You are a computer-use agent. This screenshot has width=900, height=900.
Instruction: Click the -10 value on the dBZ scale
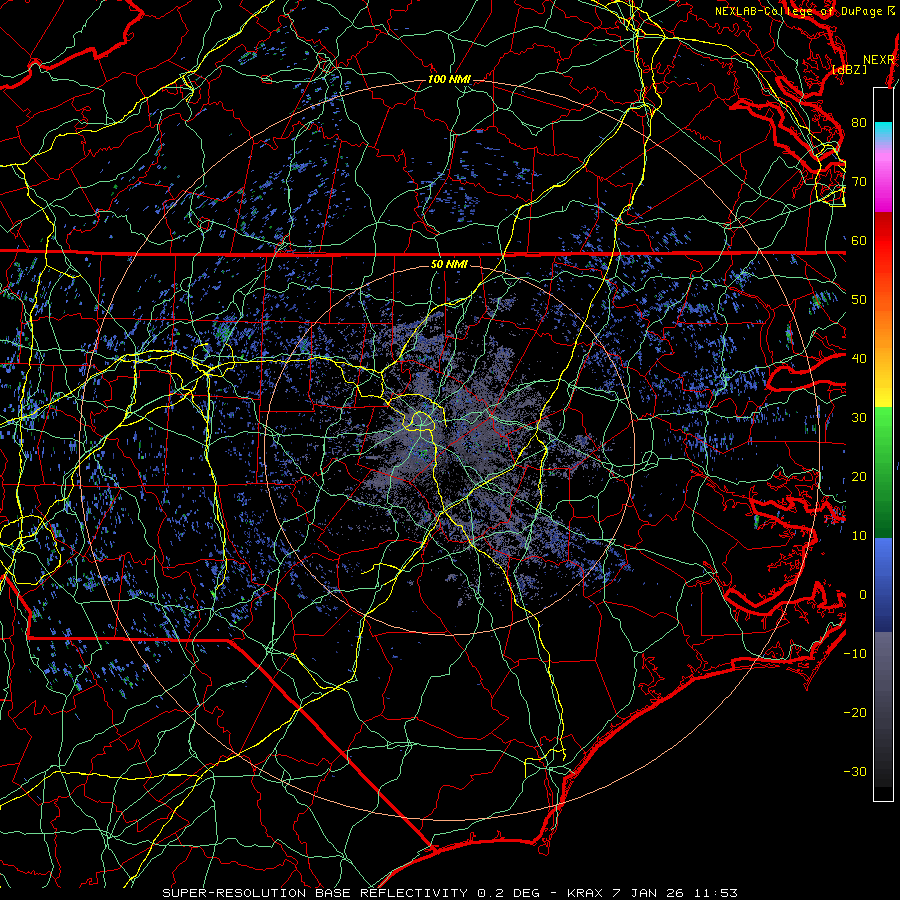855,654
